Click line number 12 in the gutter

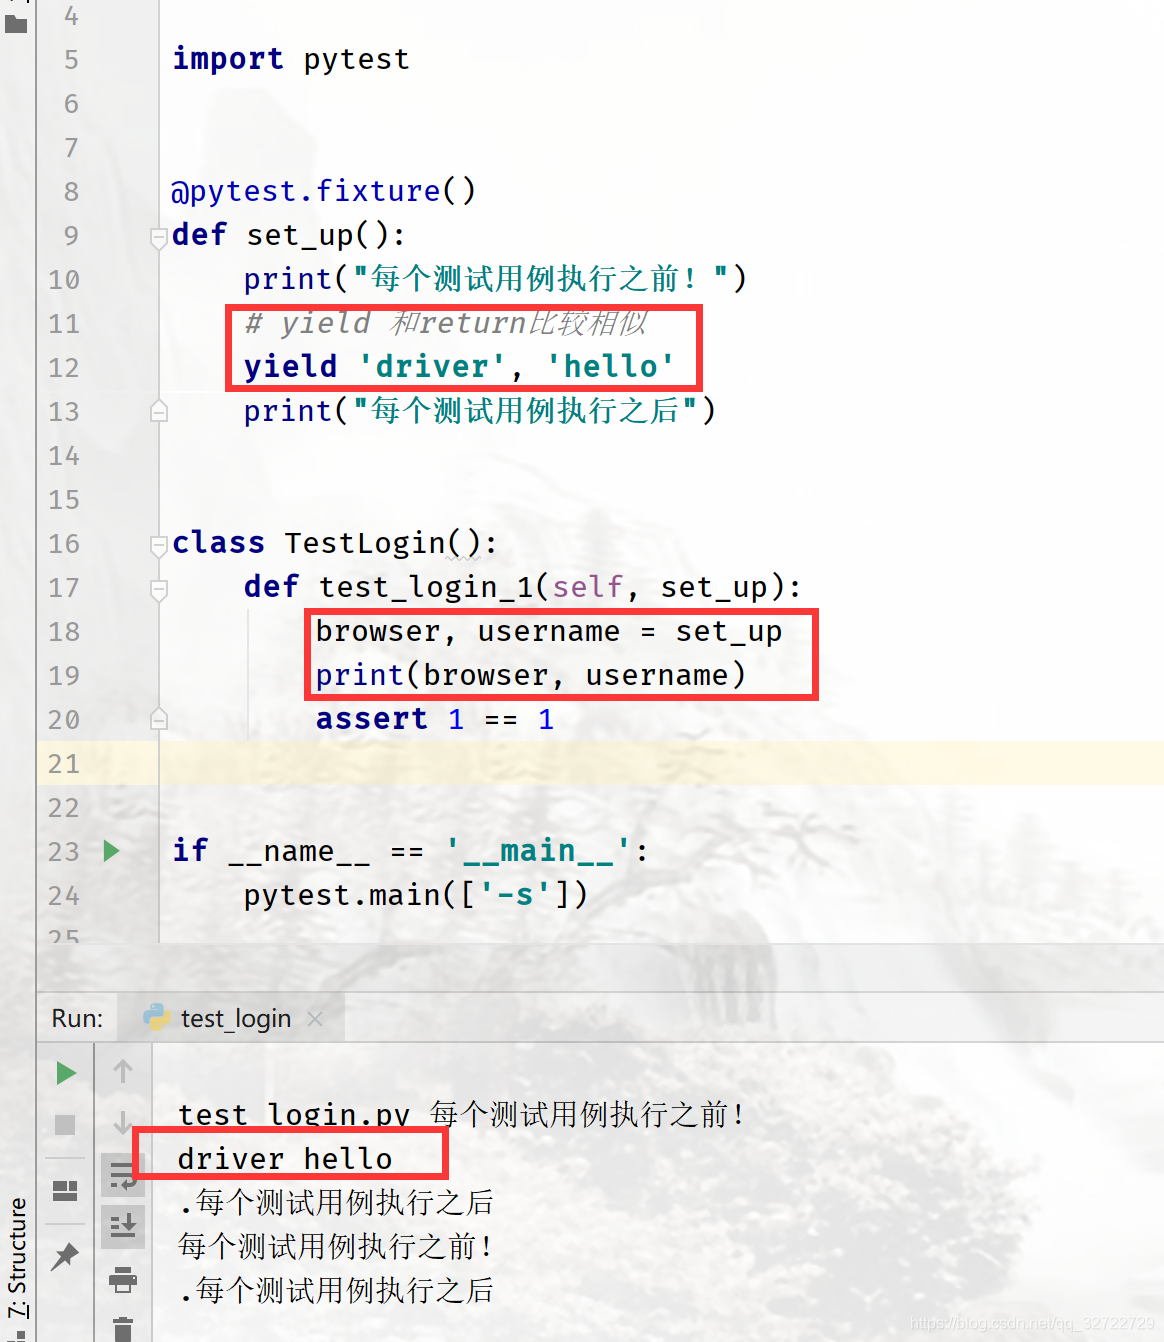click(63, 367)
